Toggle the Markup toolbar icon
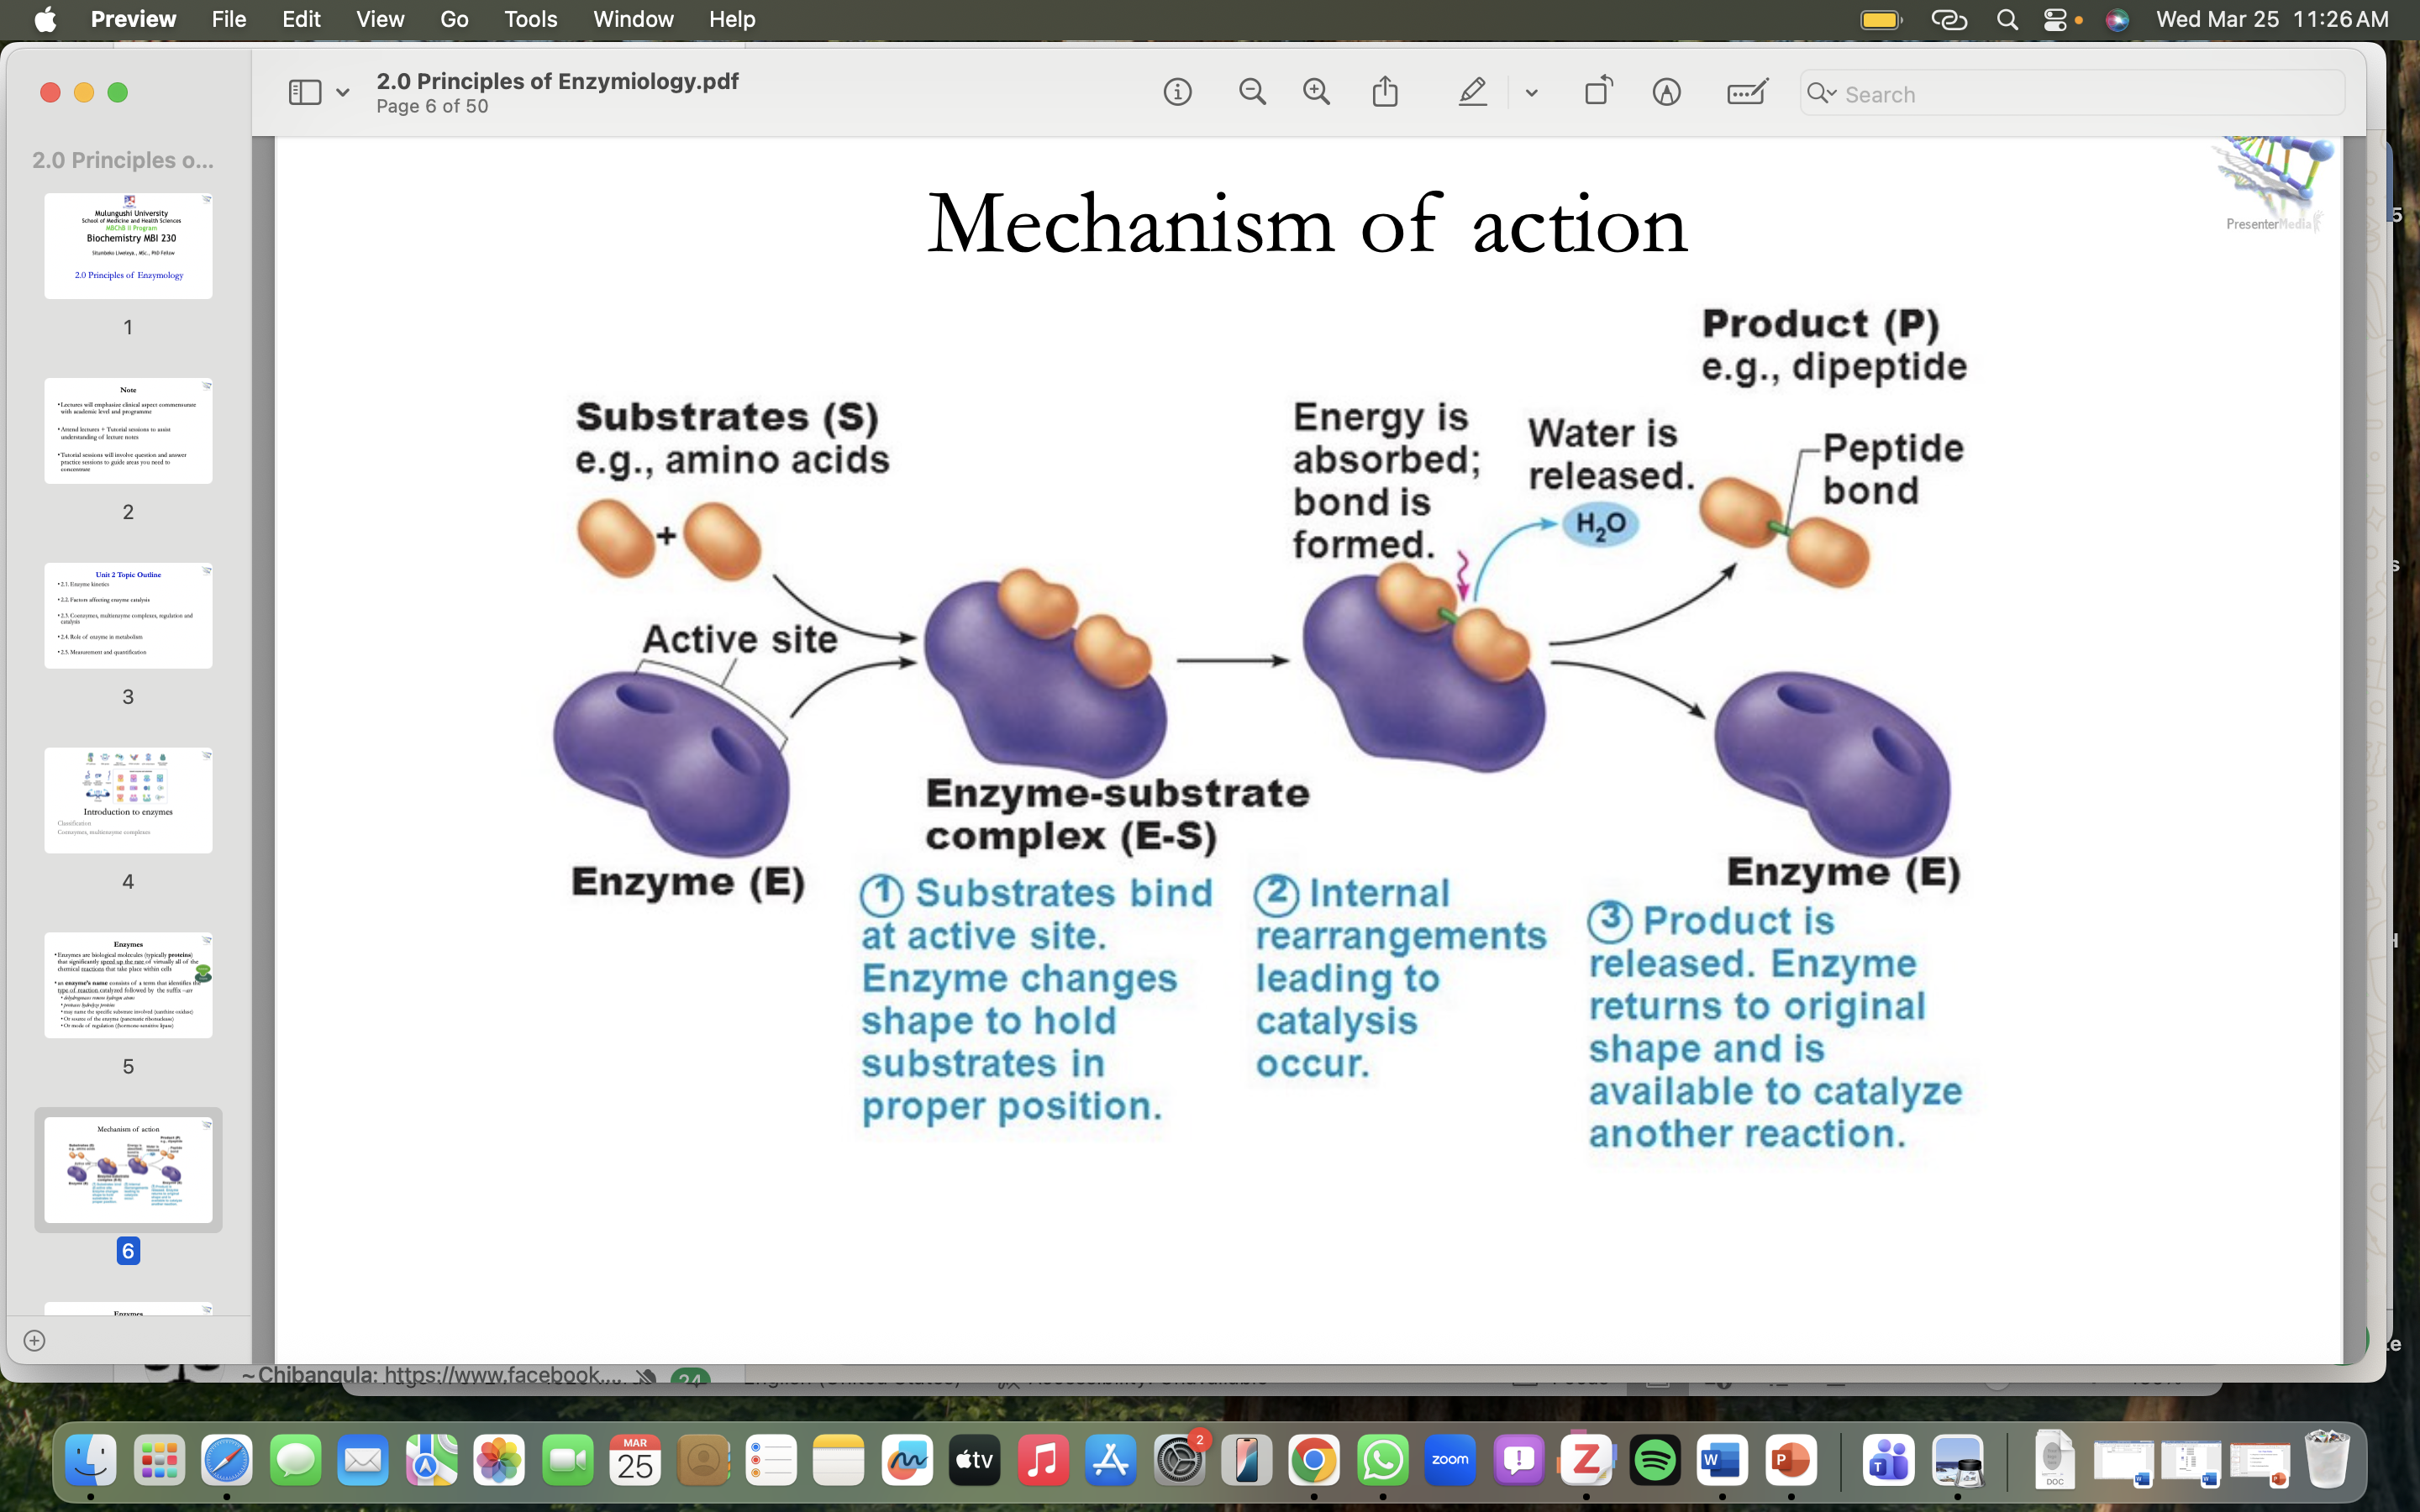 pyautogui.click(x=1666, y=93)
